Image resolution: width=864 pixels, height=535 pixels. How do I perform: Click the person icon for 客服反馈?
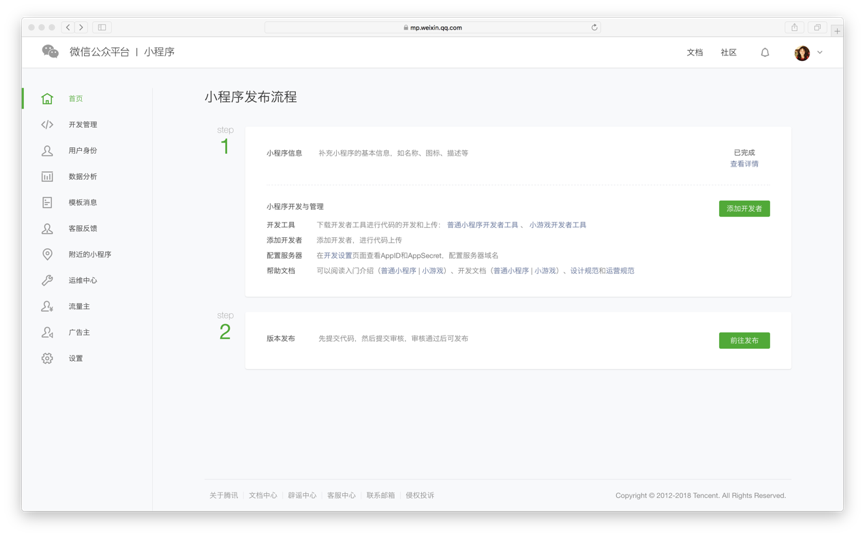47,228
